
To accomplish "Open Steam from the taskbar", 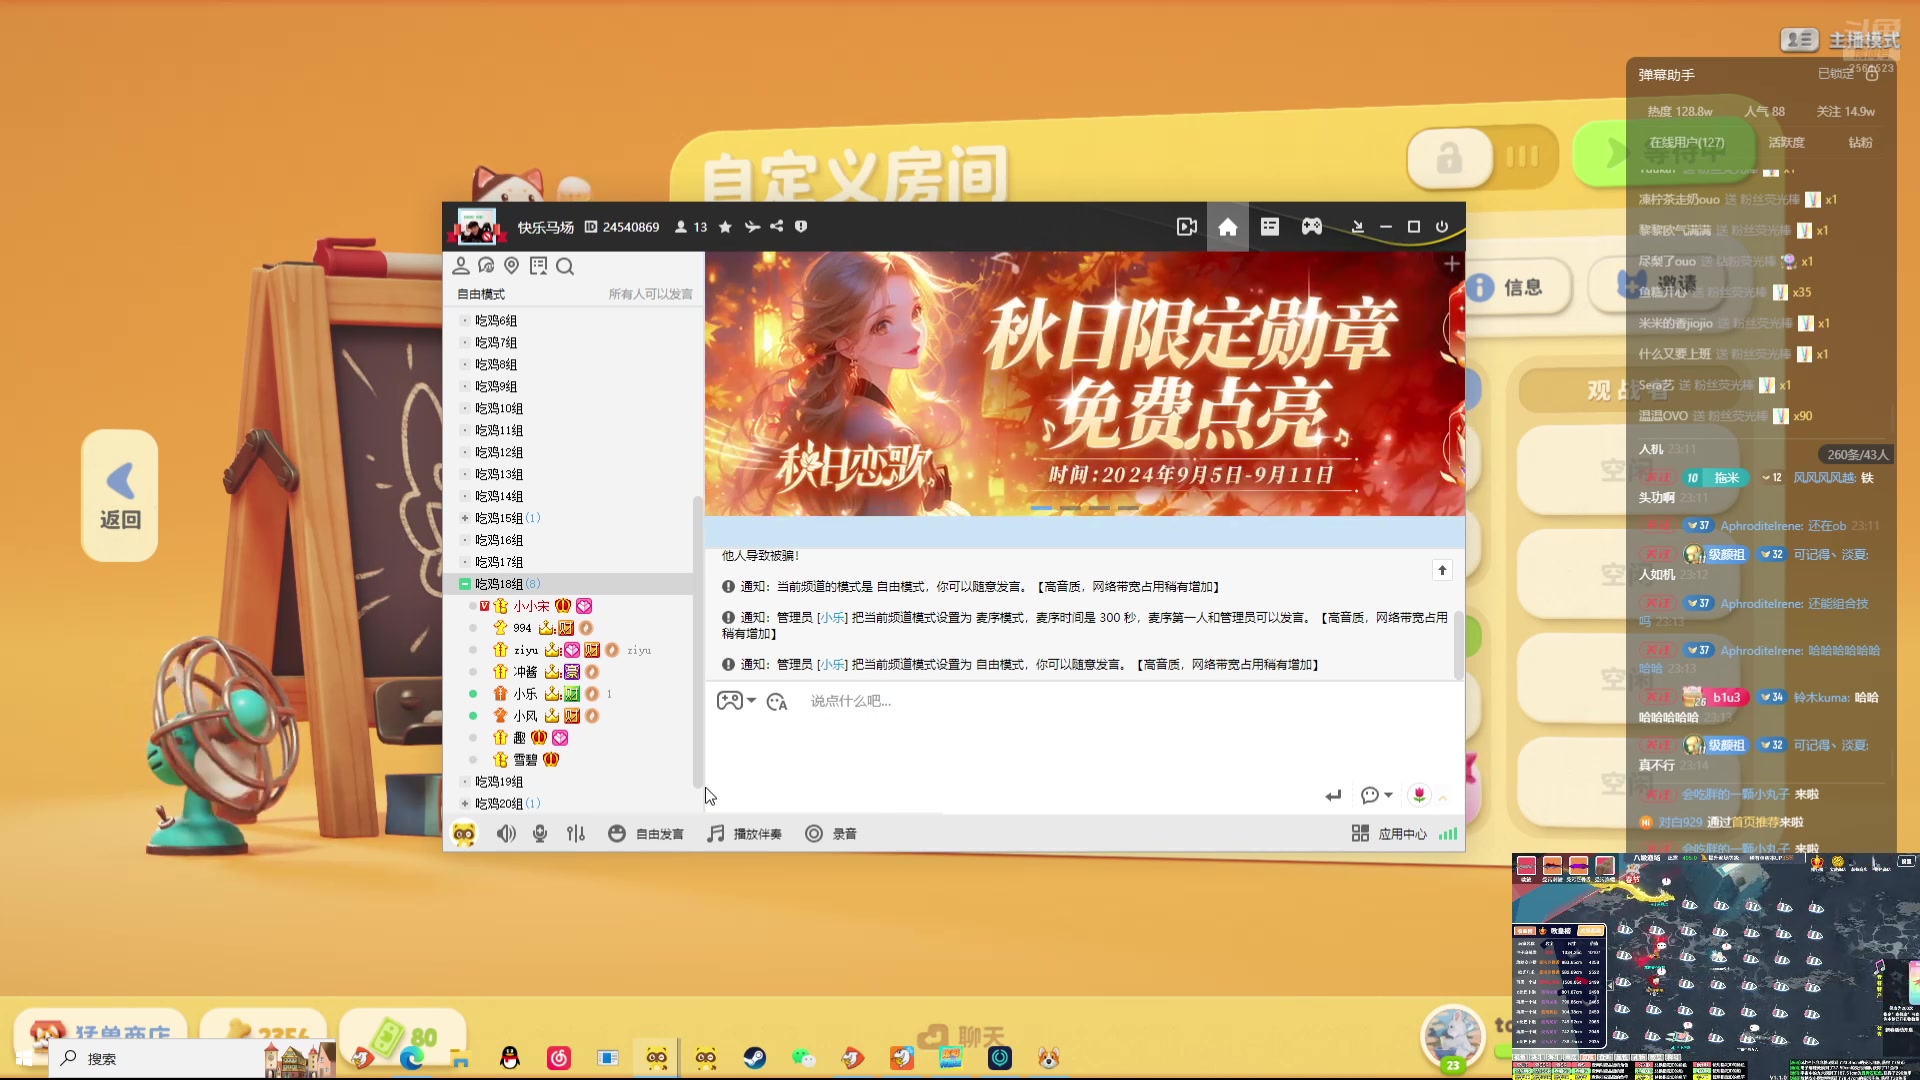I will pyautogui.click(x=755, y=1058).
